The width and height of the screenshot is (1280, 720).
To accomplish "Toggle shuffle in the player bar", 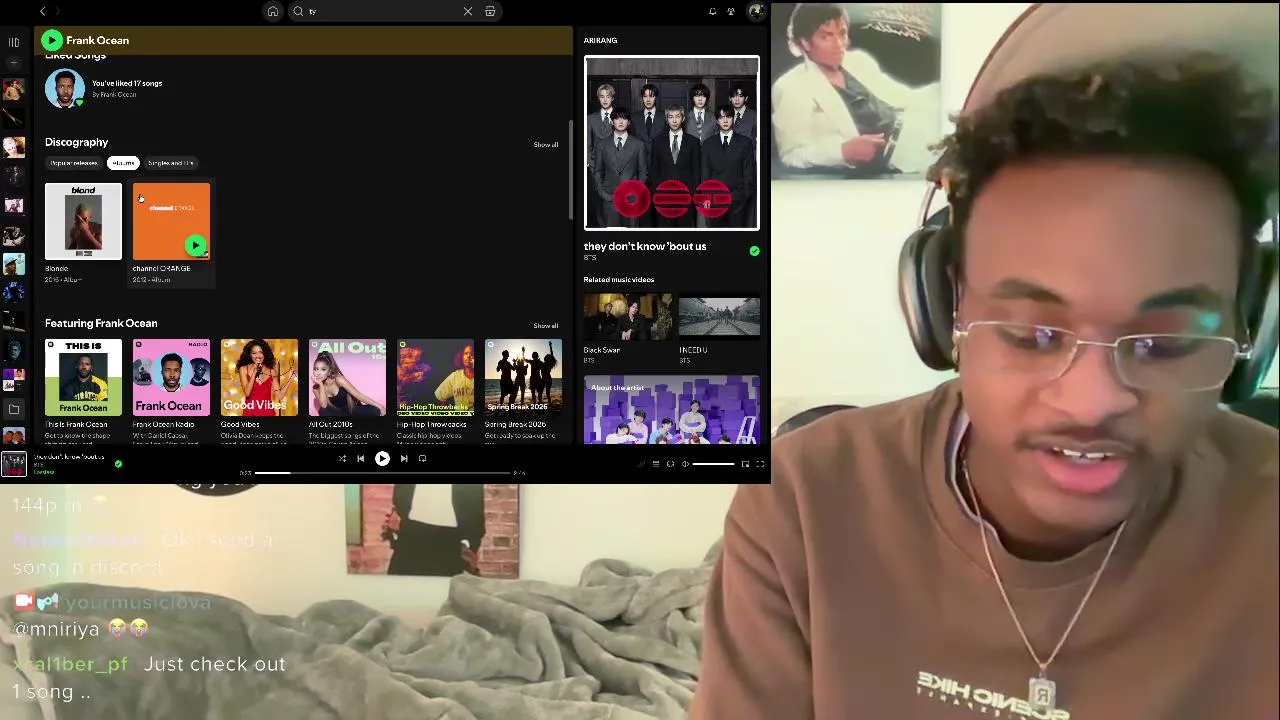I will pyautogui.click(x=342, y=458).
